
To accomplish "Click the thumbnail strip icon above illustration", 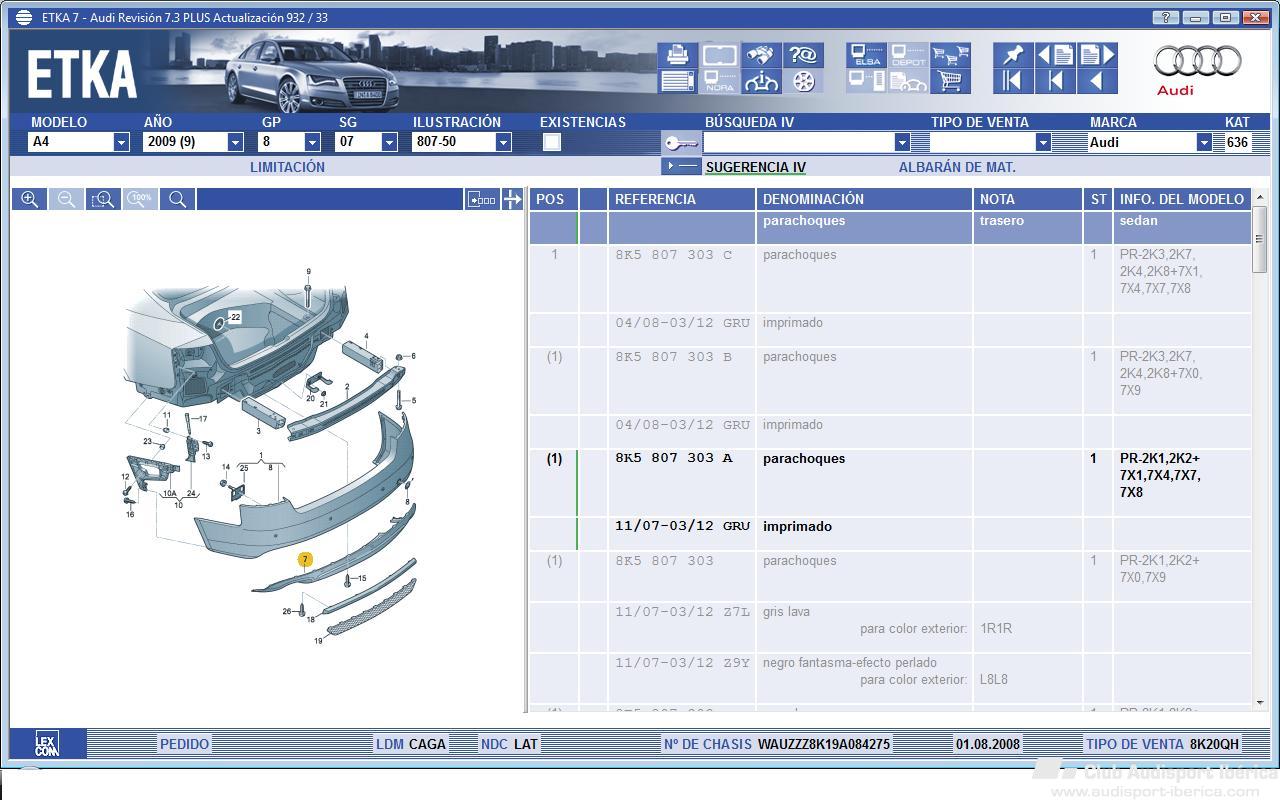I will pos(482,199).
